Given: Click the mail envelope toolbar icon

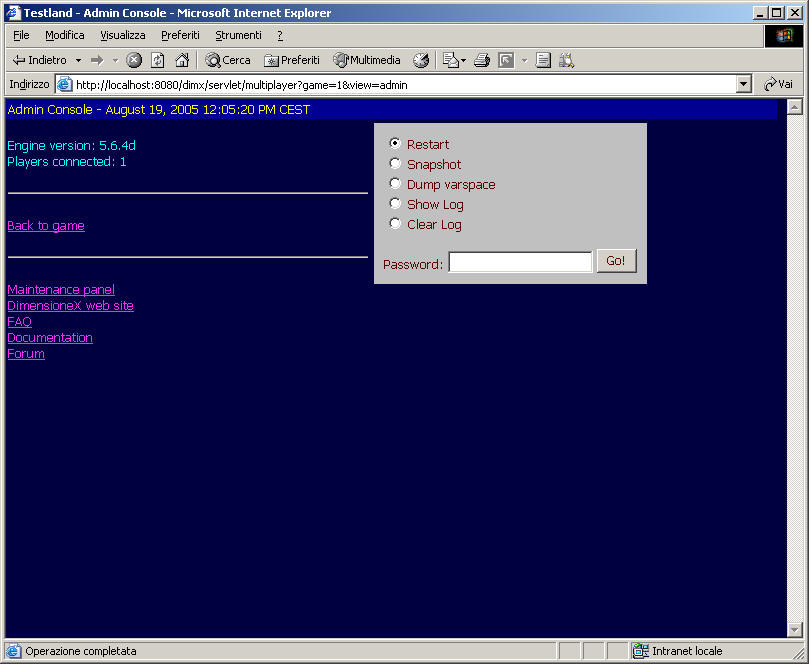Looking at the screenshot, I should click(450, 60).
